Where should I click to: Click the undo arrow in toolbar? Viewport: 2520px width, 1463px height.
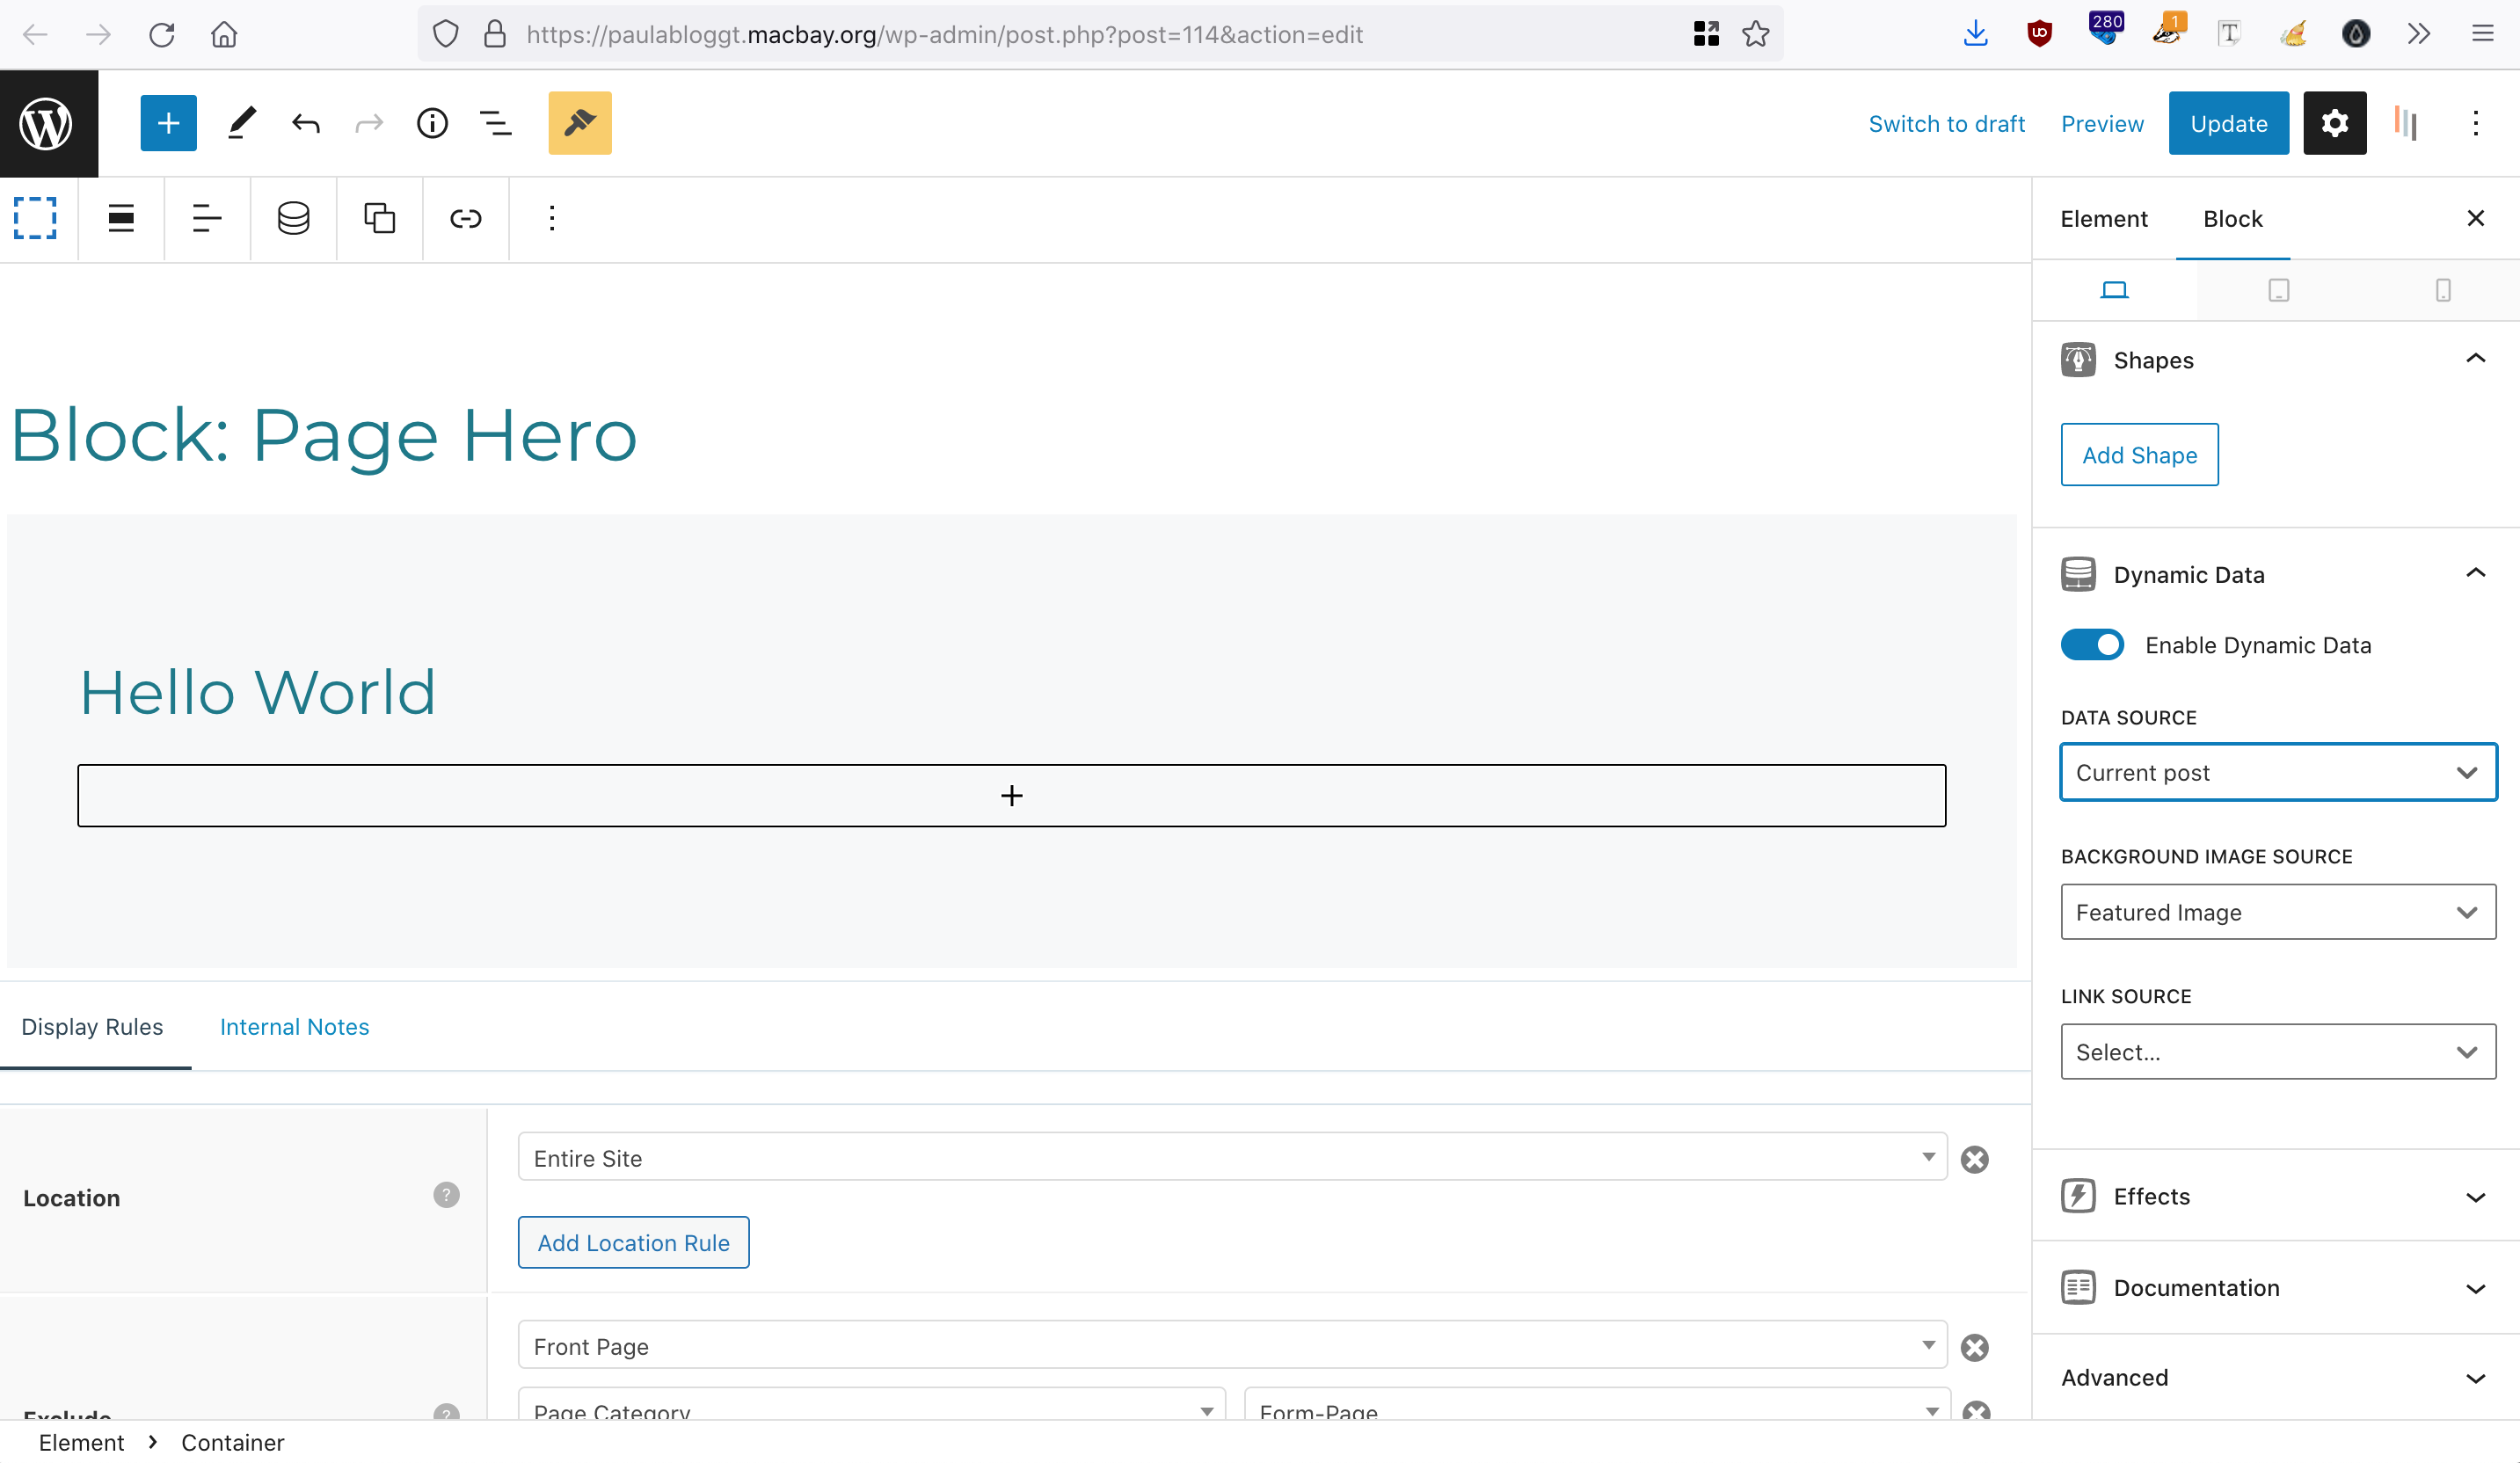tap(306, 123)
